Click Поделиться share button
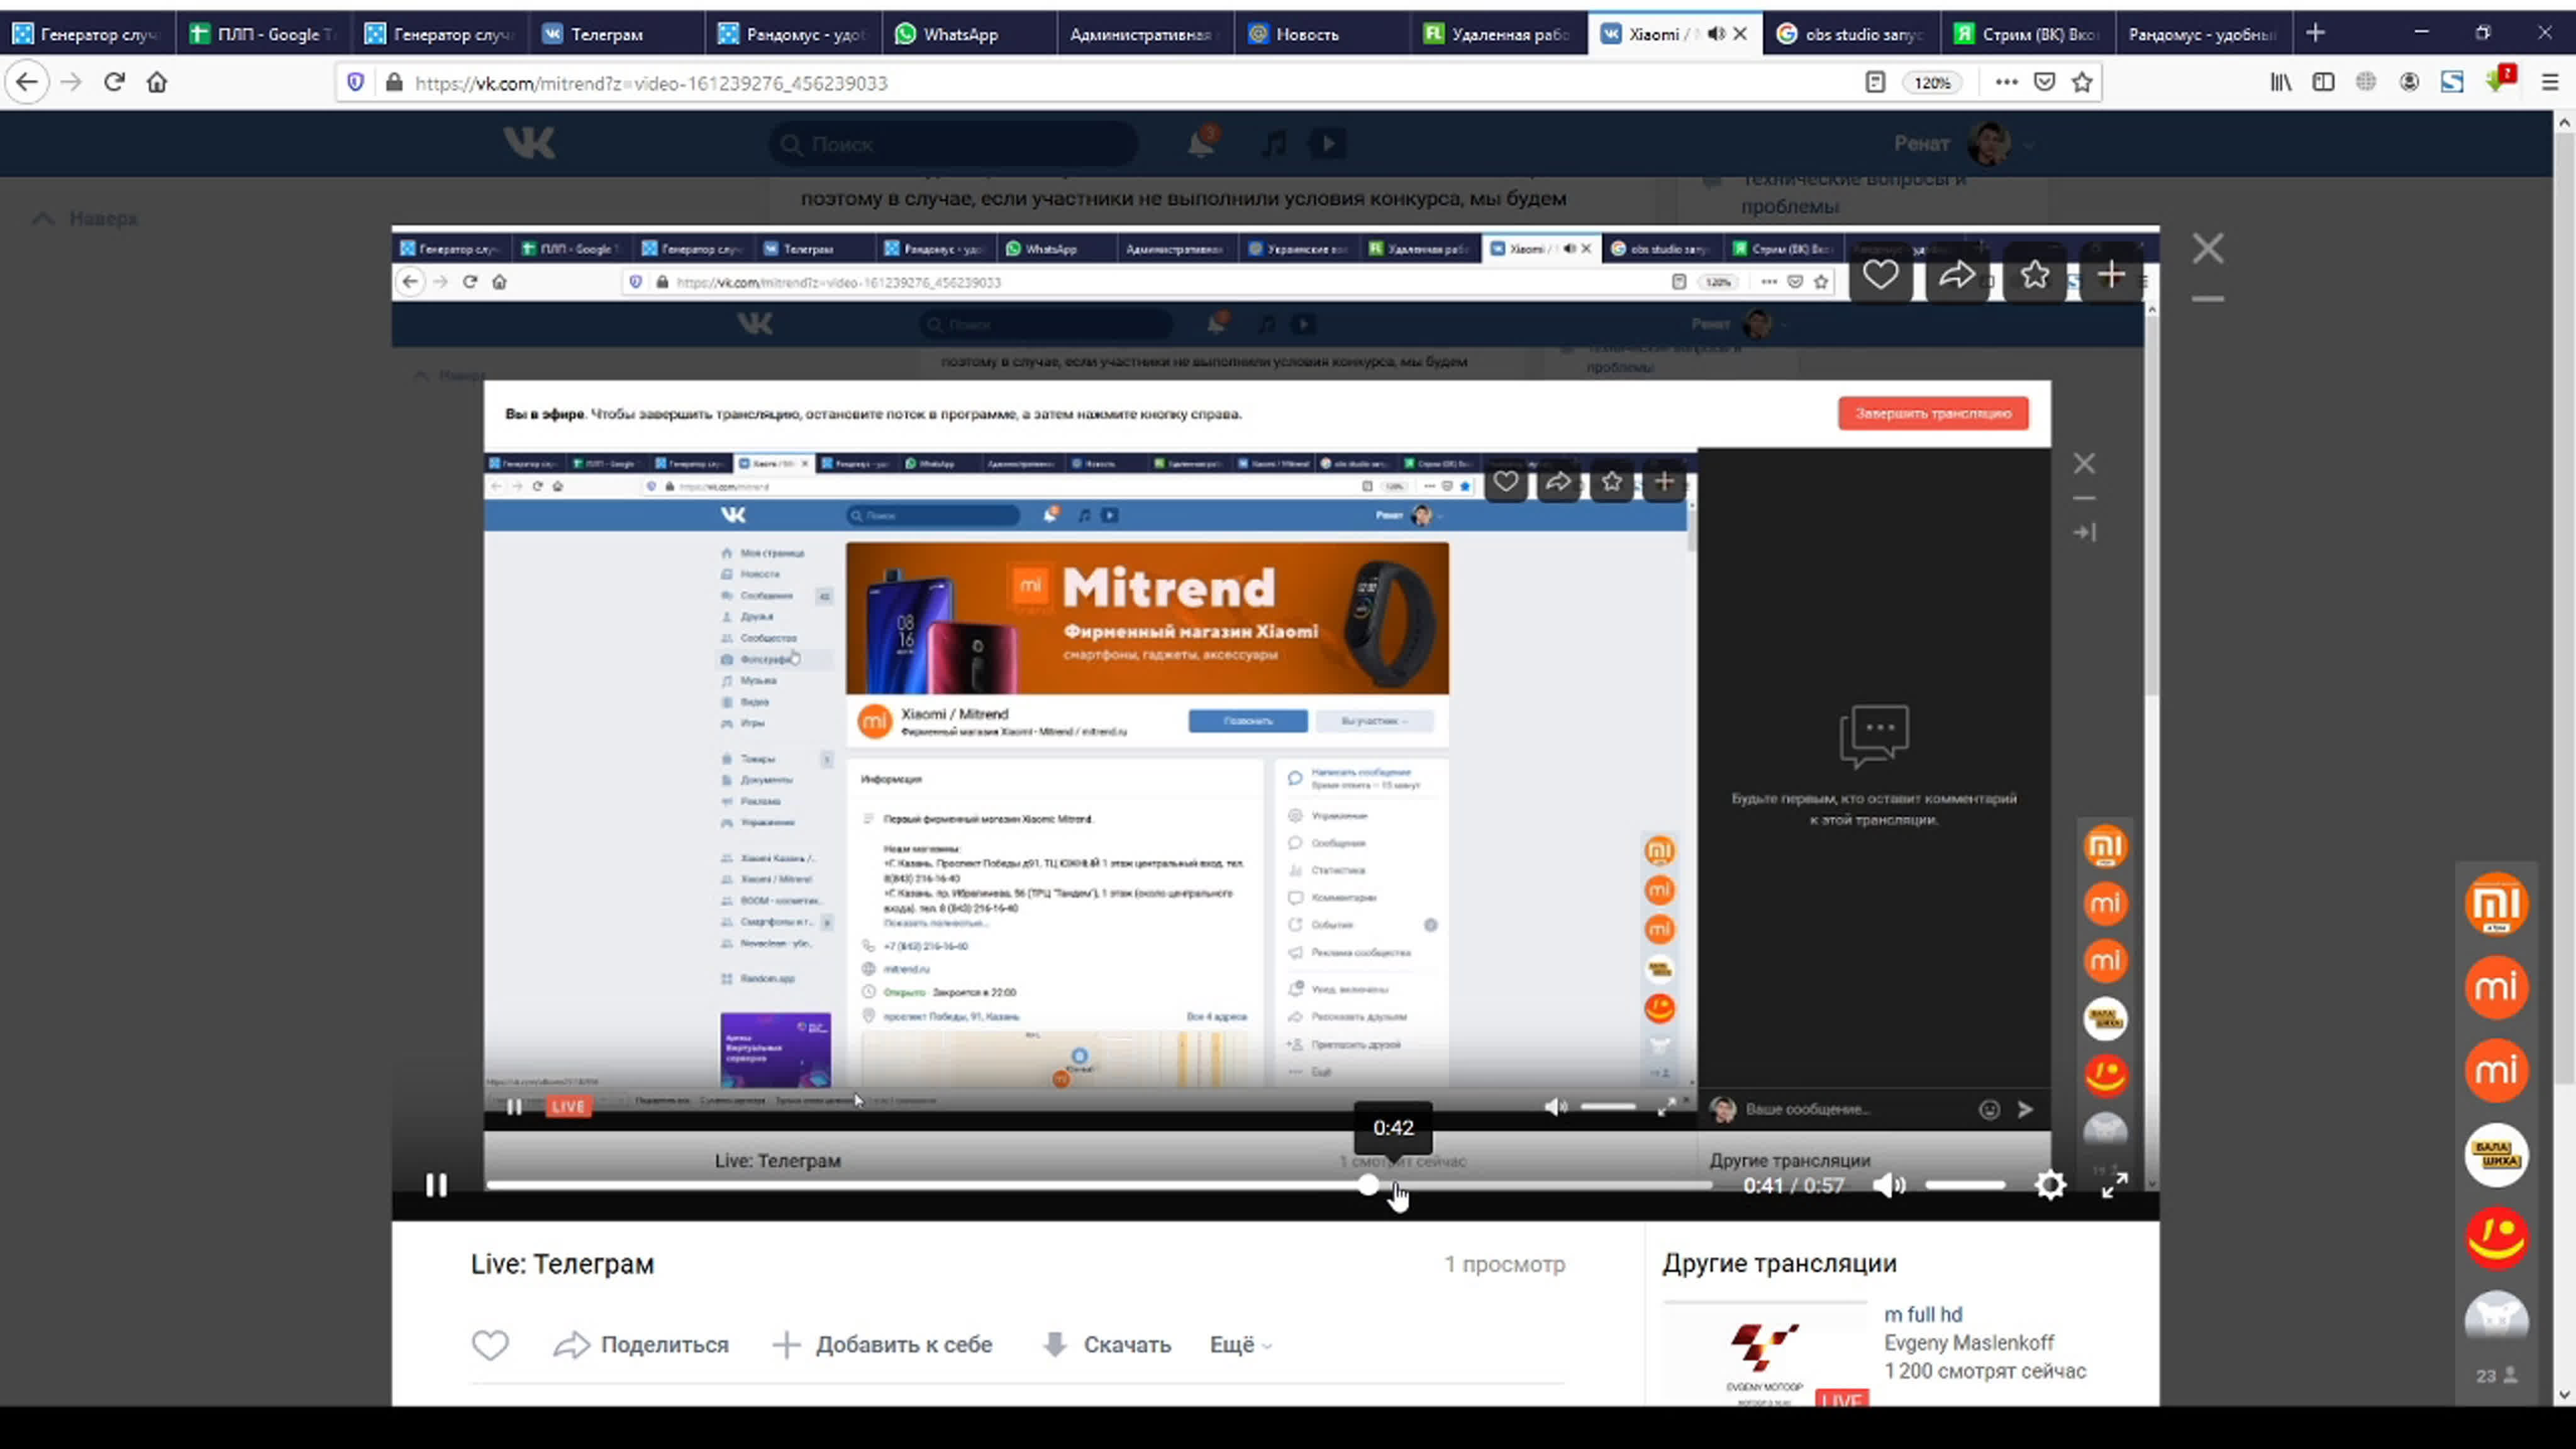Image resolution: width=2576 pixels, height=1449 pixels. (642, 1345)
